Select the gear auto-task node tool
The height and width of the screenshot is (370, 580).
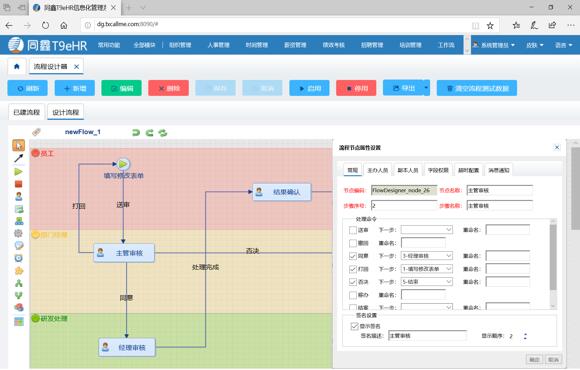point(18,233)
